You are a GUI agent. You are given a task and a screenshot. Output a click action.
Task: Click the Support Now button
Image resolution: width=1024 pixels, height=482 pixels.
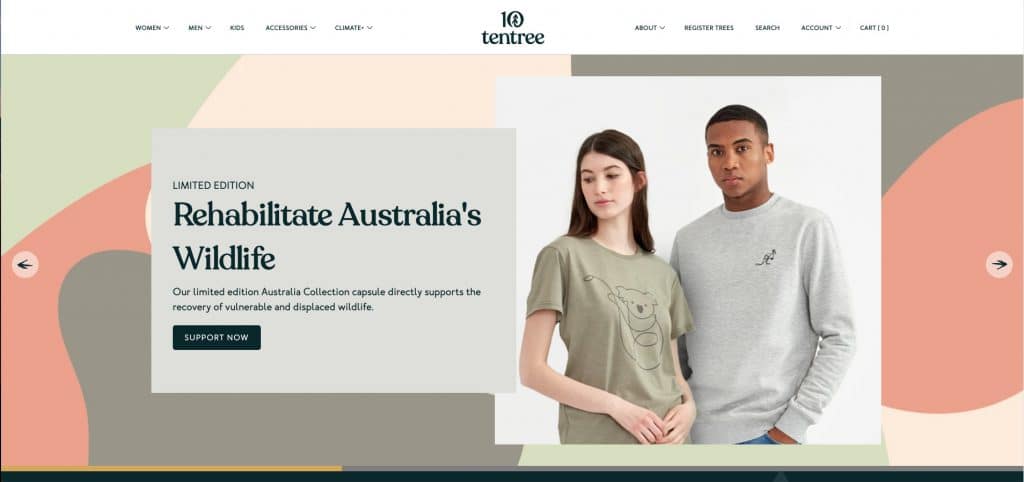coord(217,338)
